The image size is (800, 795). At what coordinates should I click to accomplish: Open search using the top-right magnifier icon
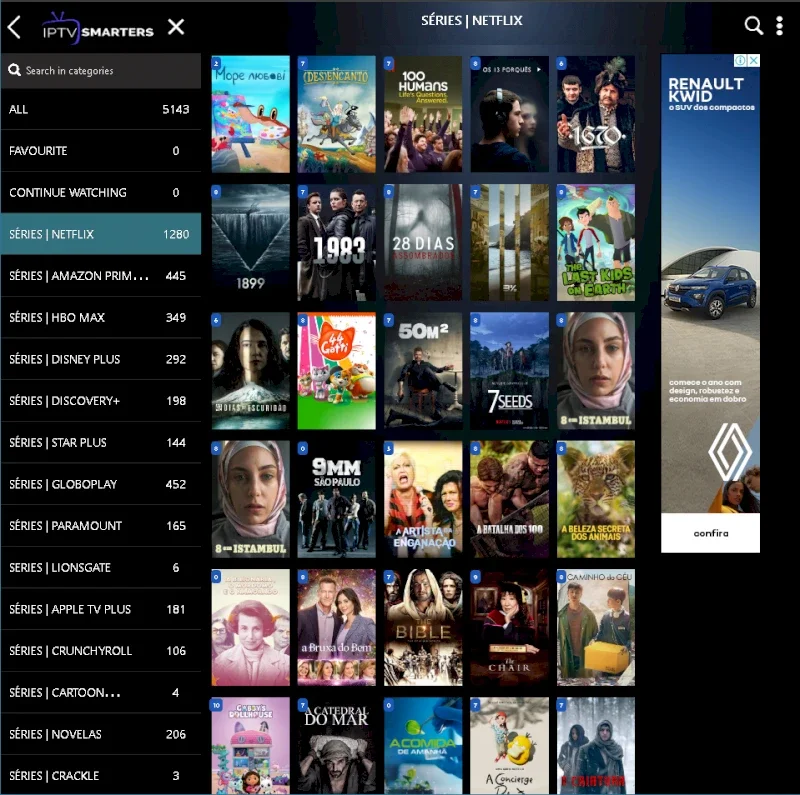point(754,25)
